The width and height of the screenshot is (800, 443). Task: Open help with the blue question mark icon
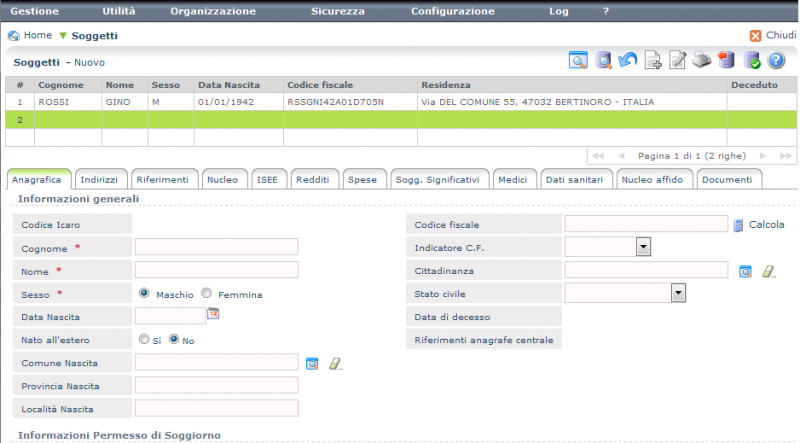[x=776, y=61]
